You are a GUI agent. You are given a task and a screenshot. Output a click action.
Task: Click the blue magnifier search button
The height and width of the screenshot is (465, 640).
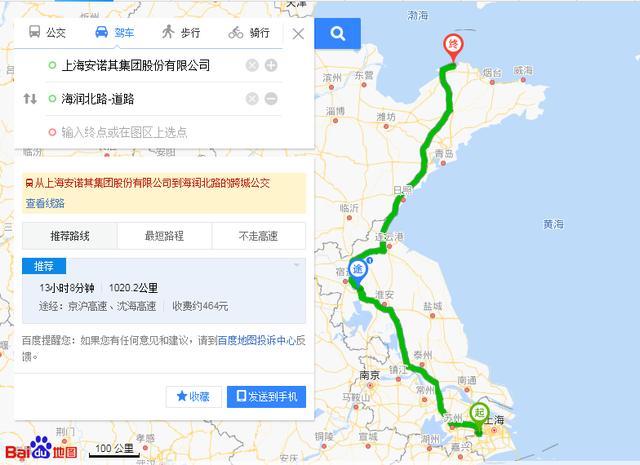click(338, 33)
